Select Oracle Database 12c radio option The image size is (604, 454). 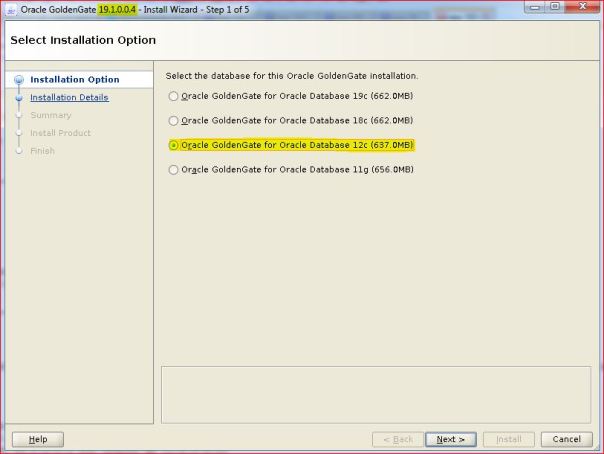coord(173,145)
